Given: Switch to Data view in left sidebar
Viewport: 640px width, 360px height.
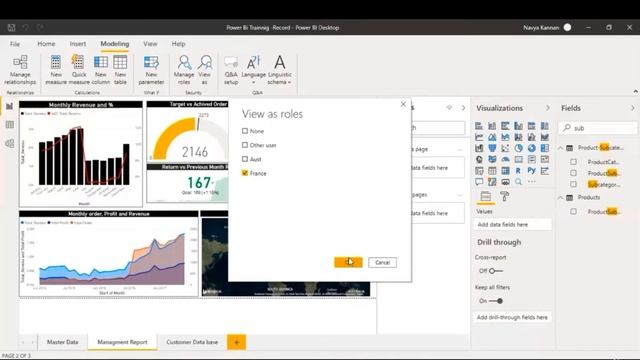Looking at the screenshot, I should pos(9,124).
